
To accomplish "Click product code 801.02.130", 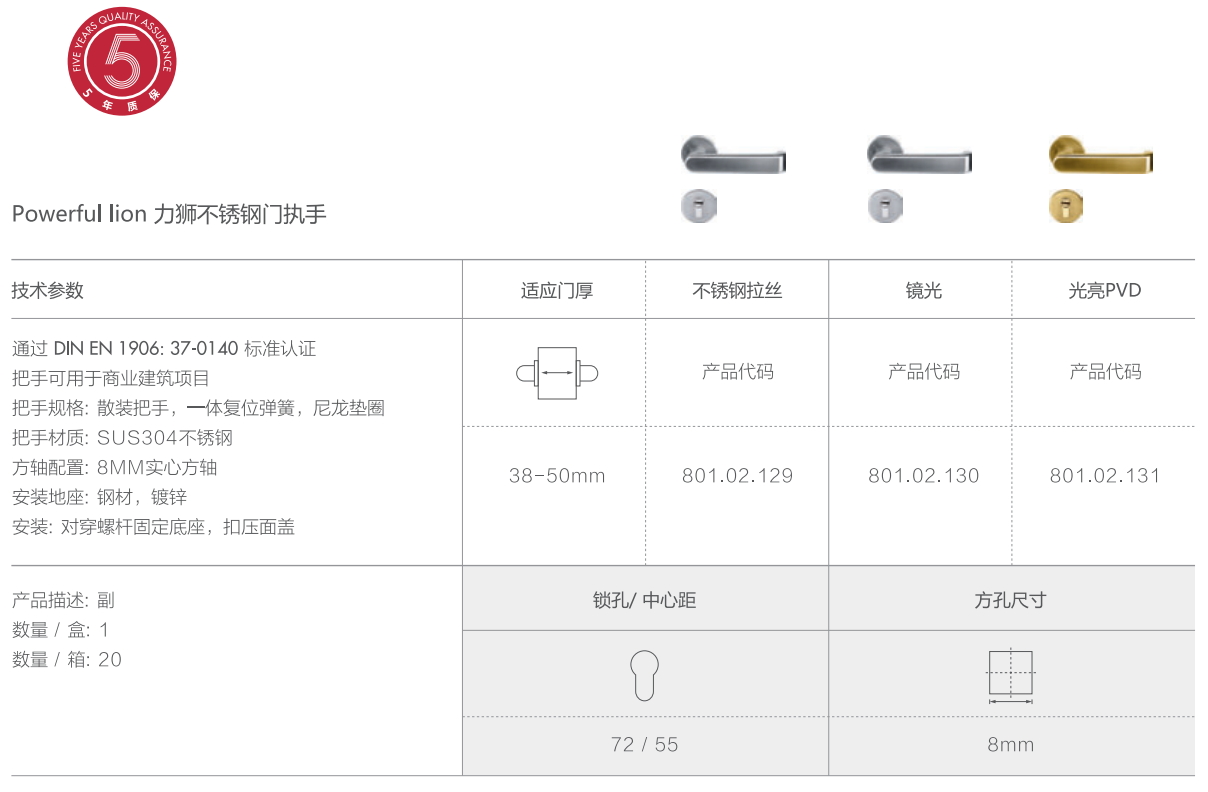I will pos(923,476).
